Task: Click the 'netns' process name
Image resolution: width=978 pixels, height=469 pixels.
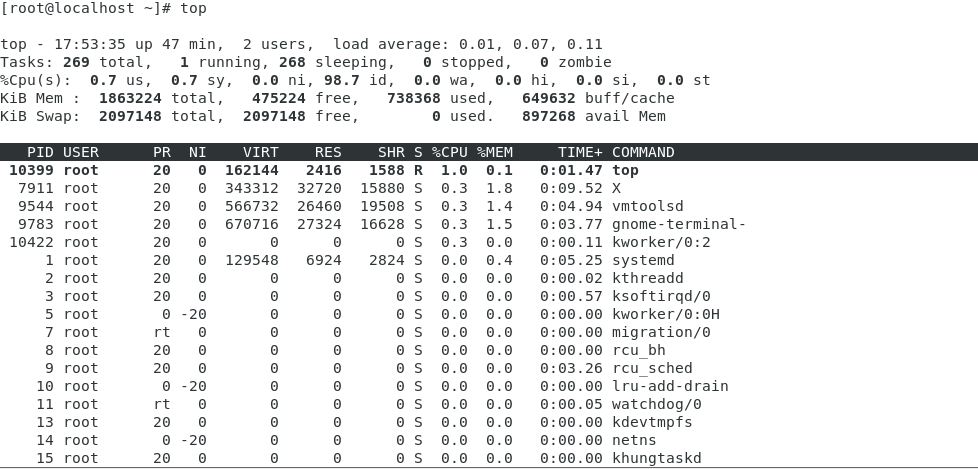Action: click(x=634, y=441)
